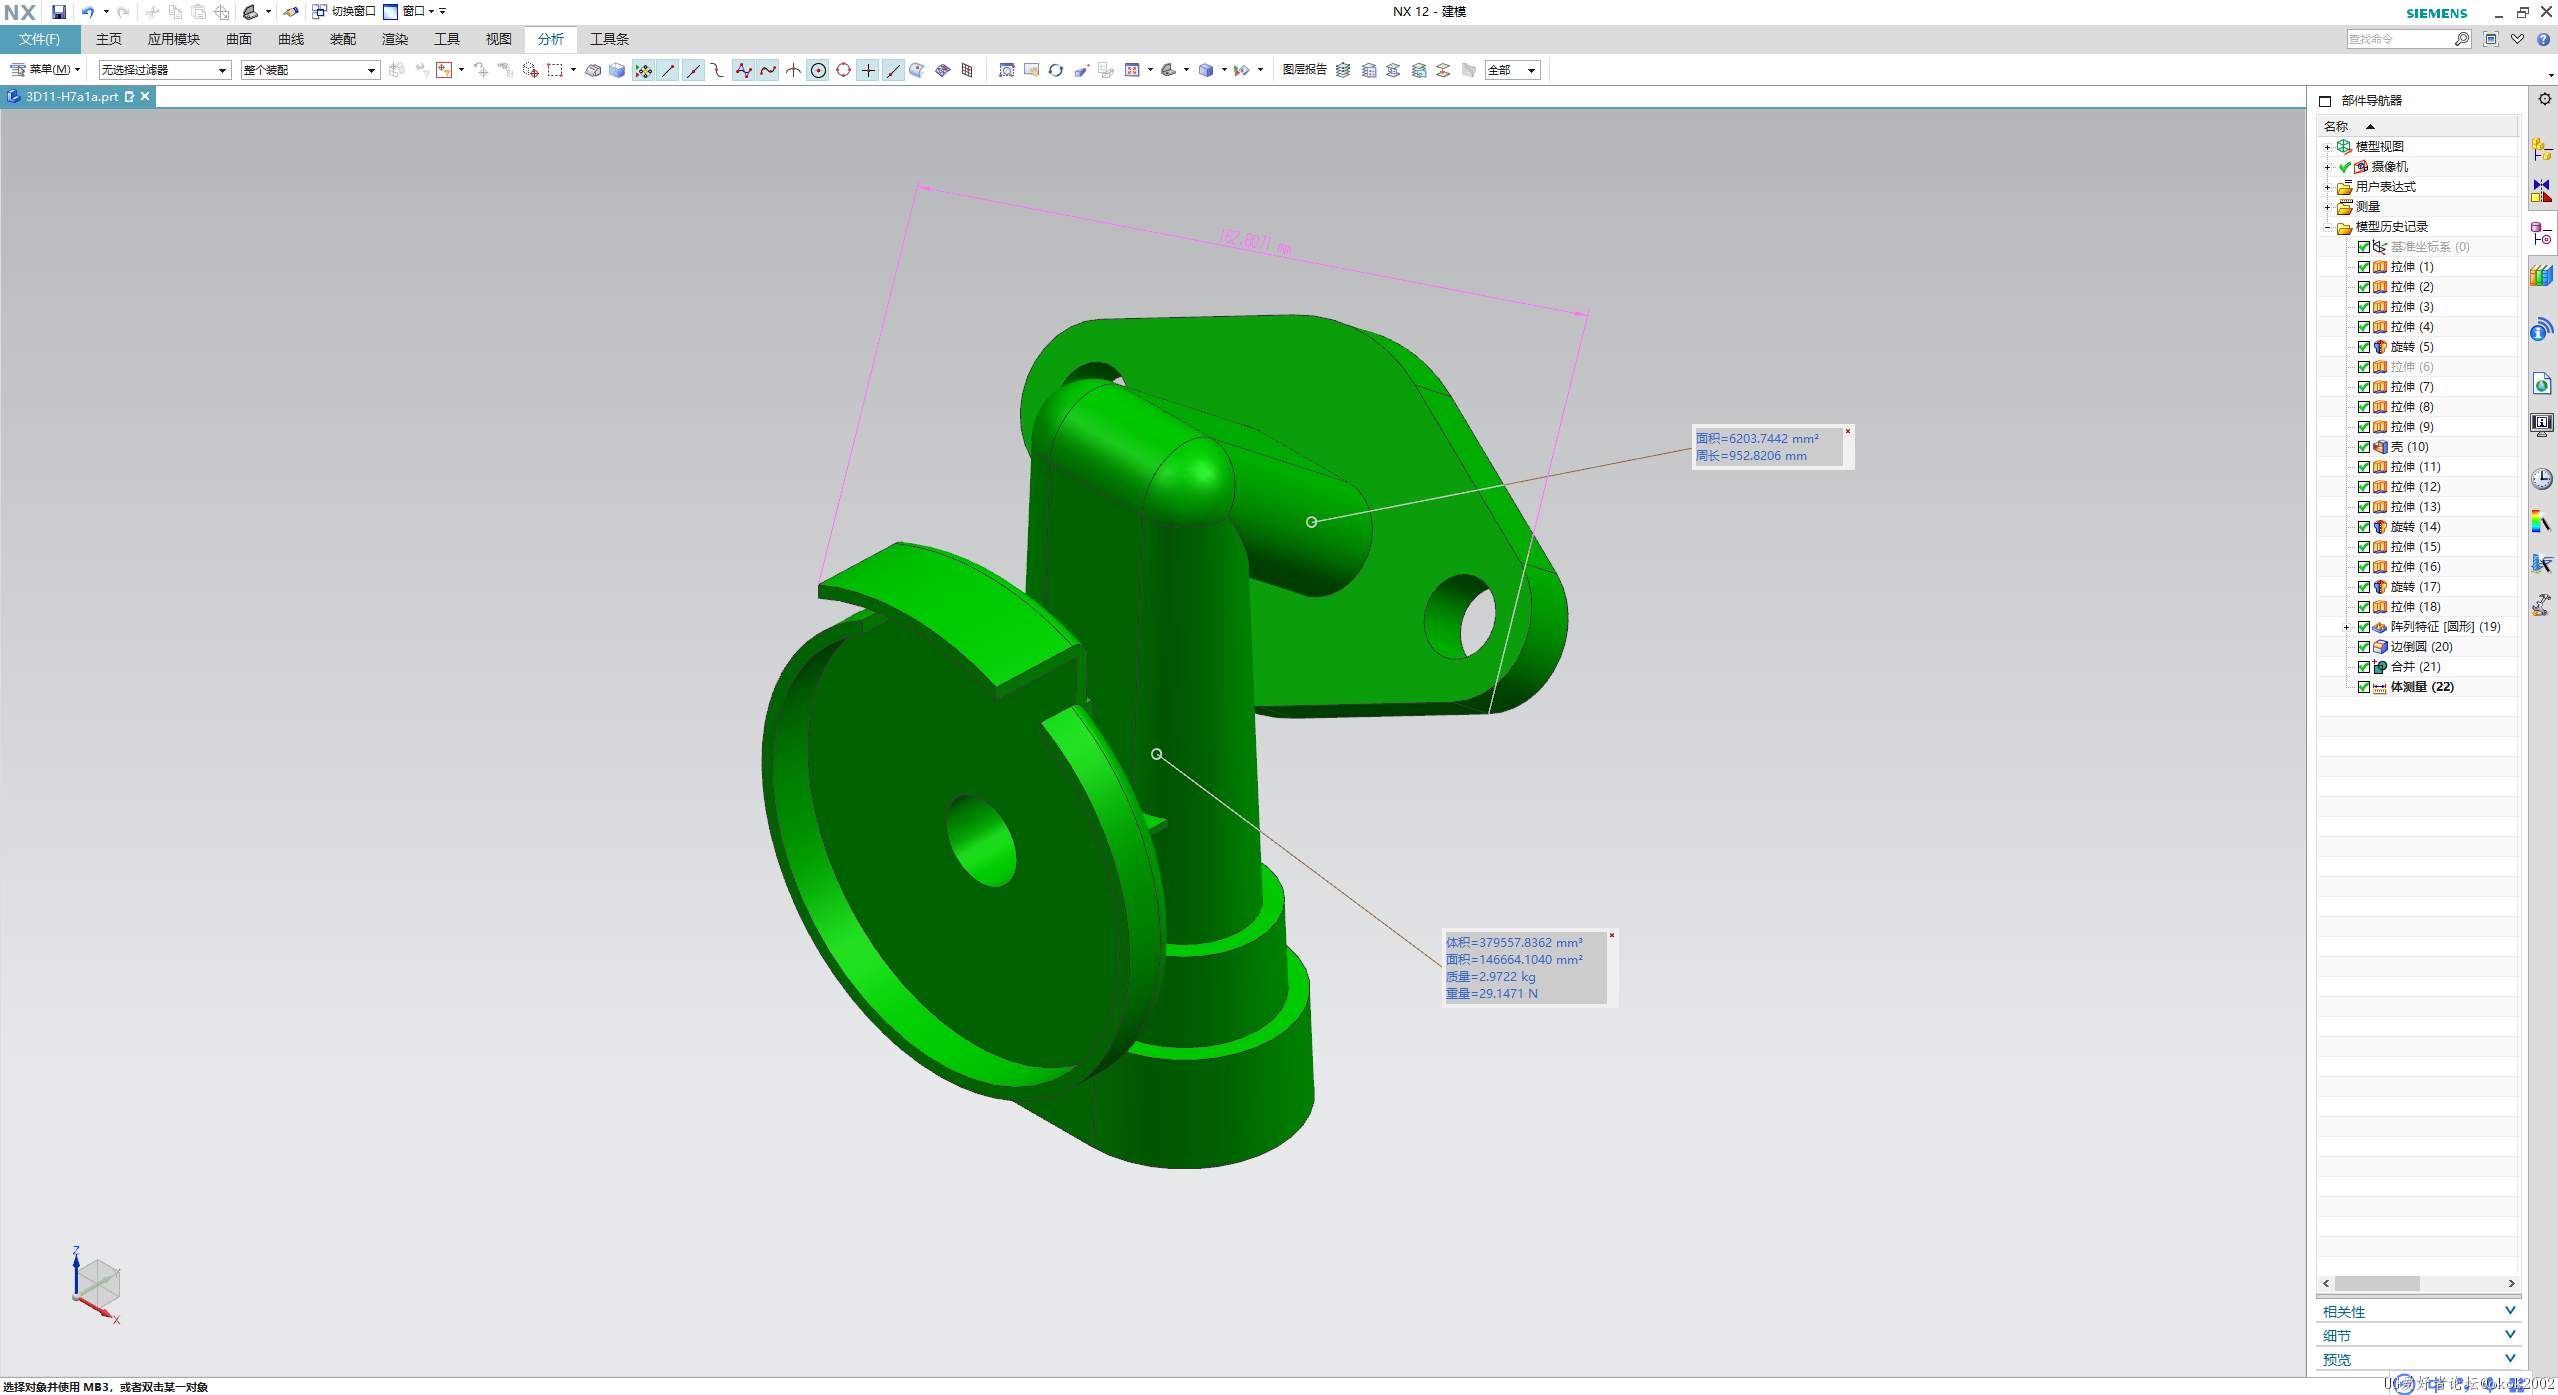Screen dimensions: 2558x1395
Task: Close the 3D11-H7a1a.prt document tab
Action: pyautogui.click(x=145, y=96)
